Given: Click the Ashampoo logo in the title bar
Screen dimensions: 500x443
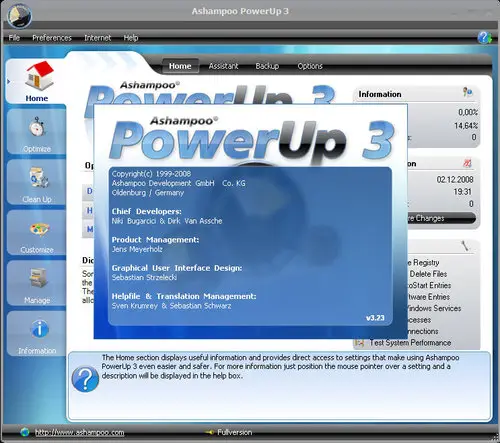Looking at the screenshot, I should click(19, 16).
